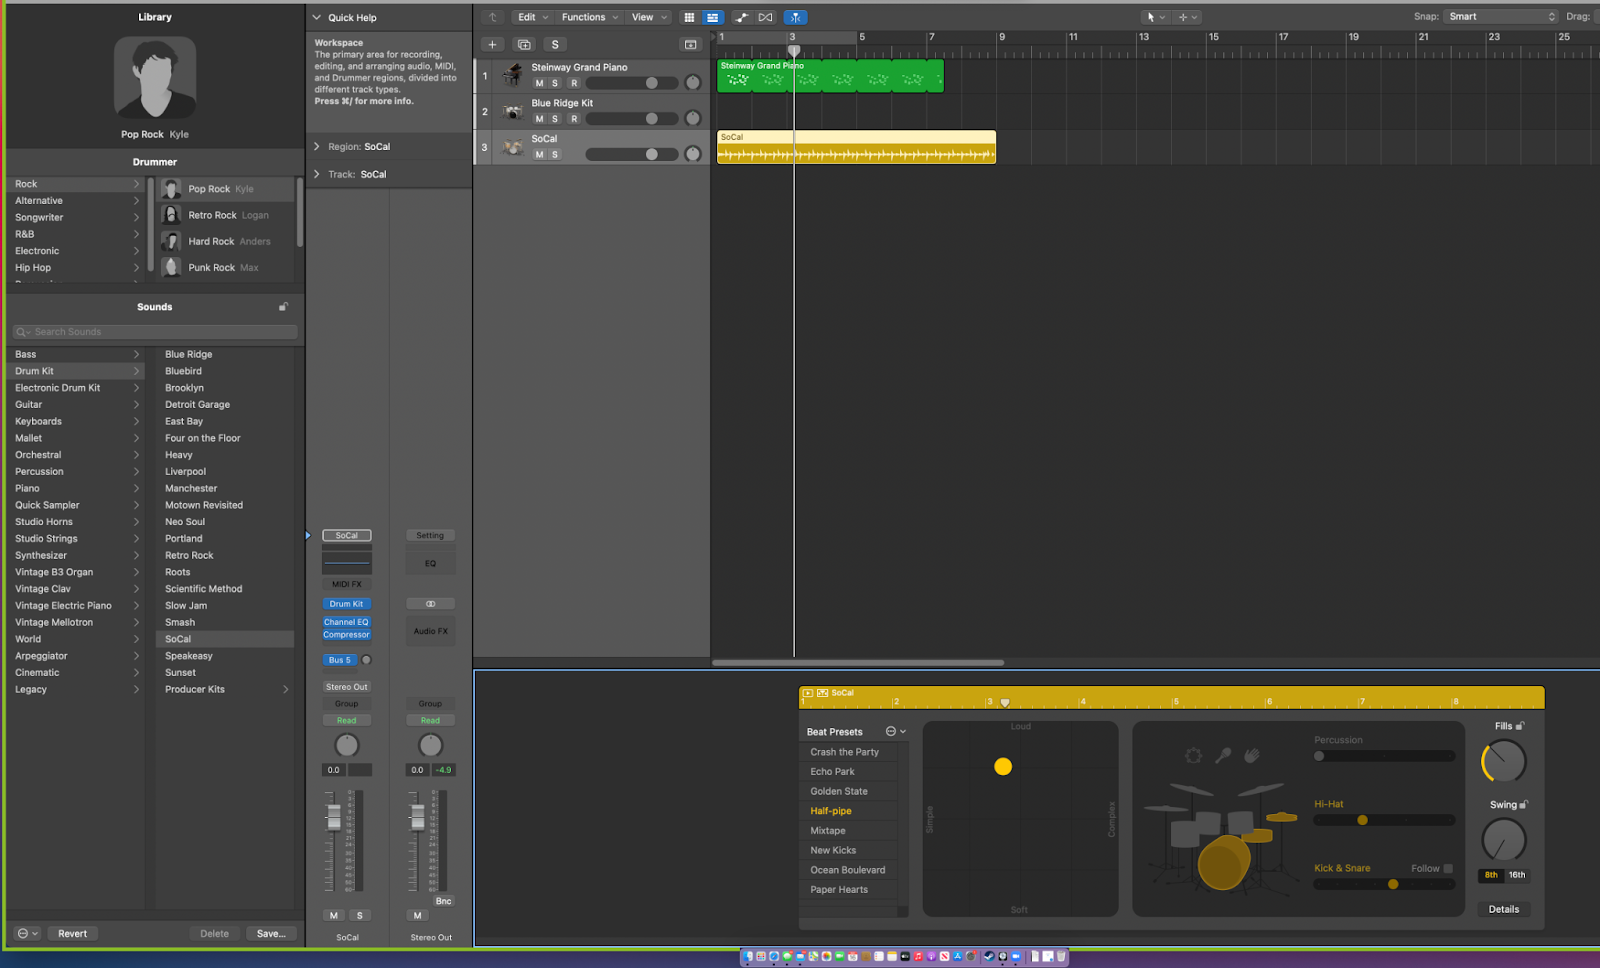Select the shaker percussion icon
The height and width of the screenshot is (968, 1600).
(x=1223, y=756)
